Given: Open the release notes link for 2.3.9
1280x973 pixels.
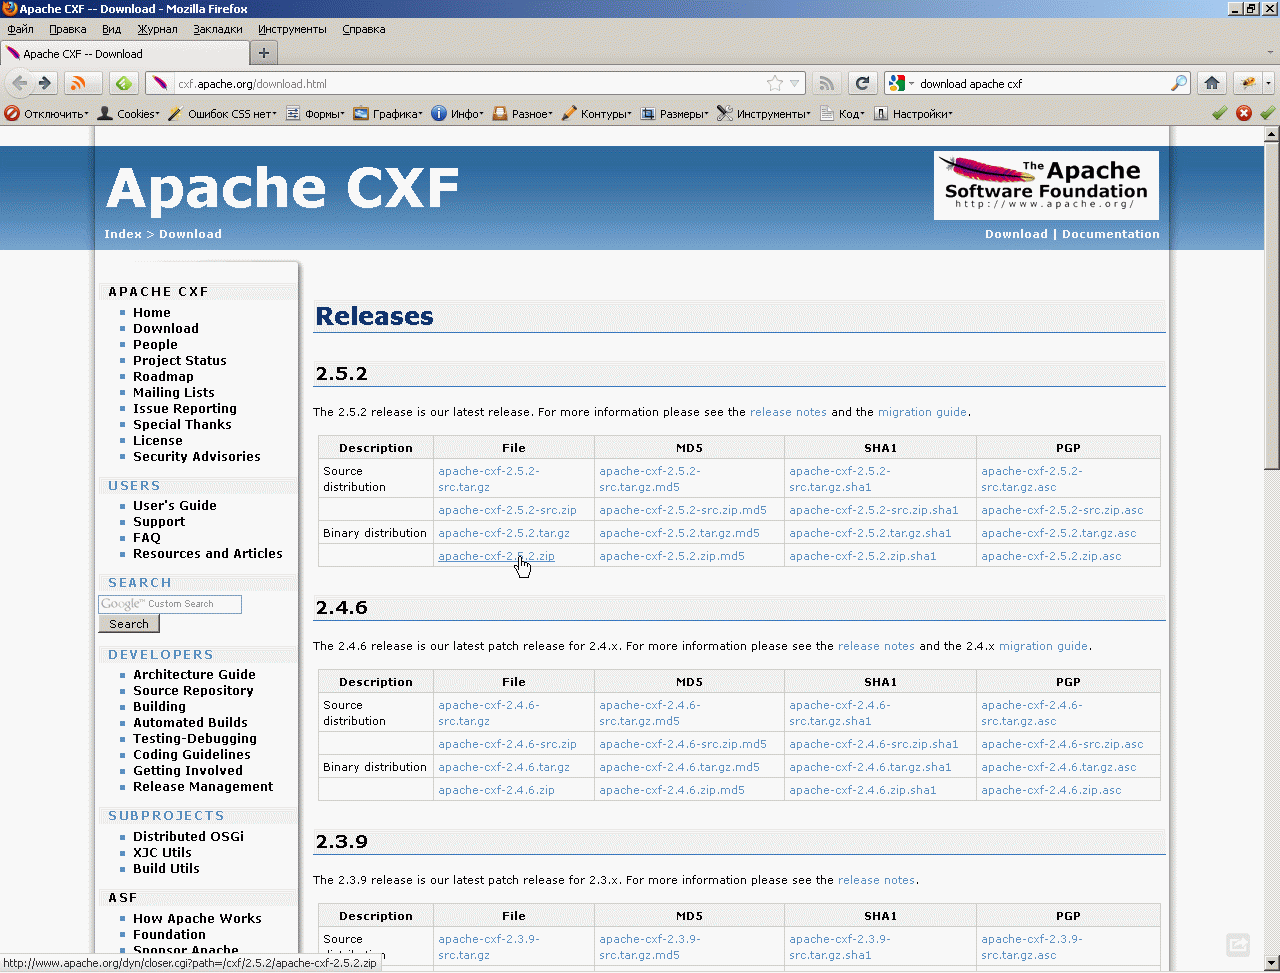Looking at the screenshot, I should point(876,880).
